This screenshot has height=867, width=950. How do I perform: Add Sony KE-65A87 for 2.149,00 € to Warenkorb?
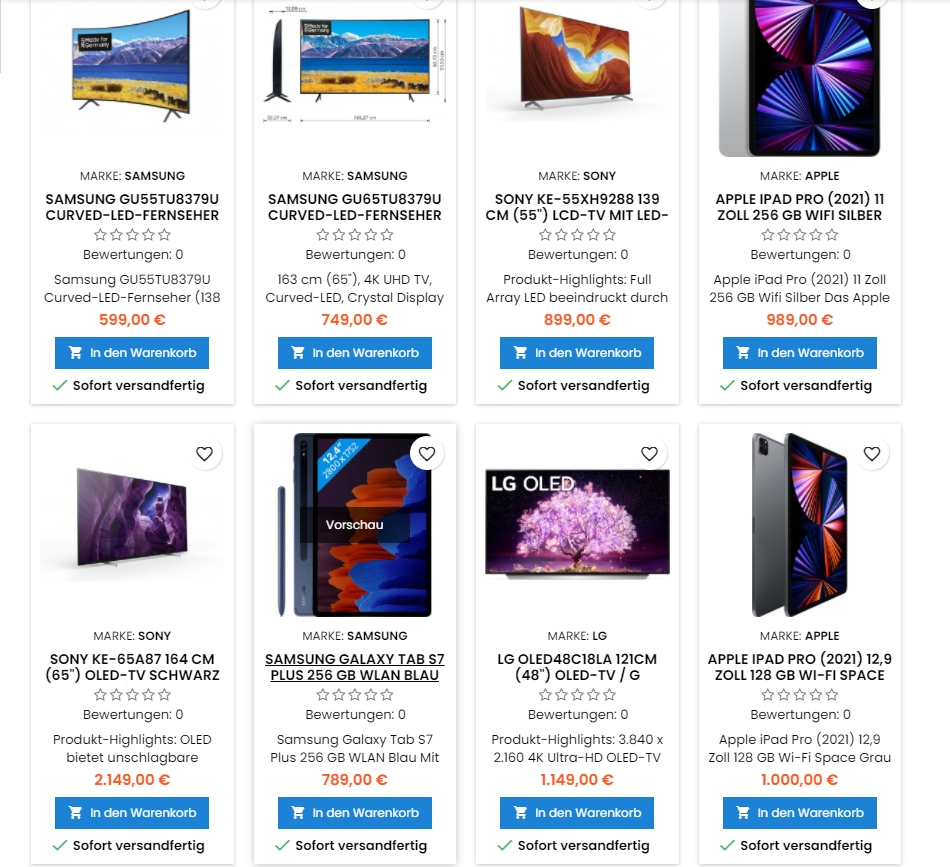(x=132, y=812)
